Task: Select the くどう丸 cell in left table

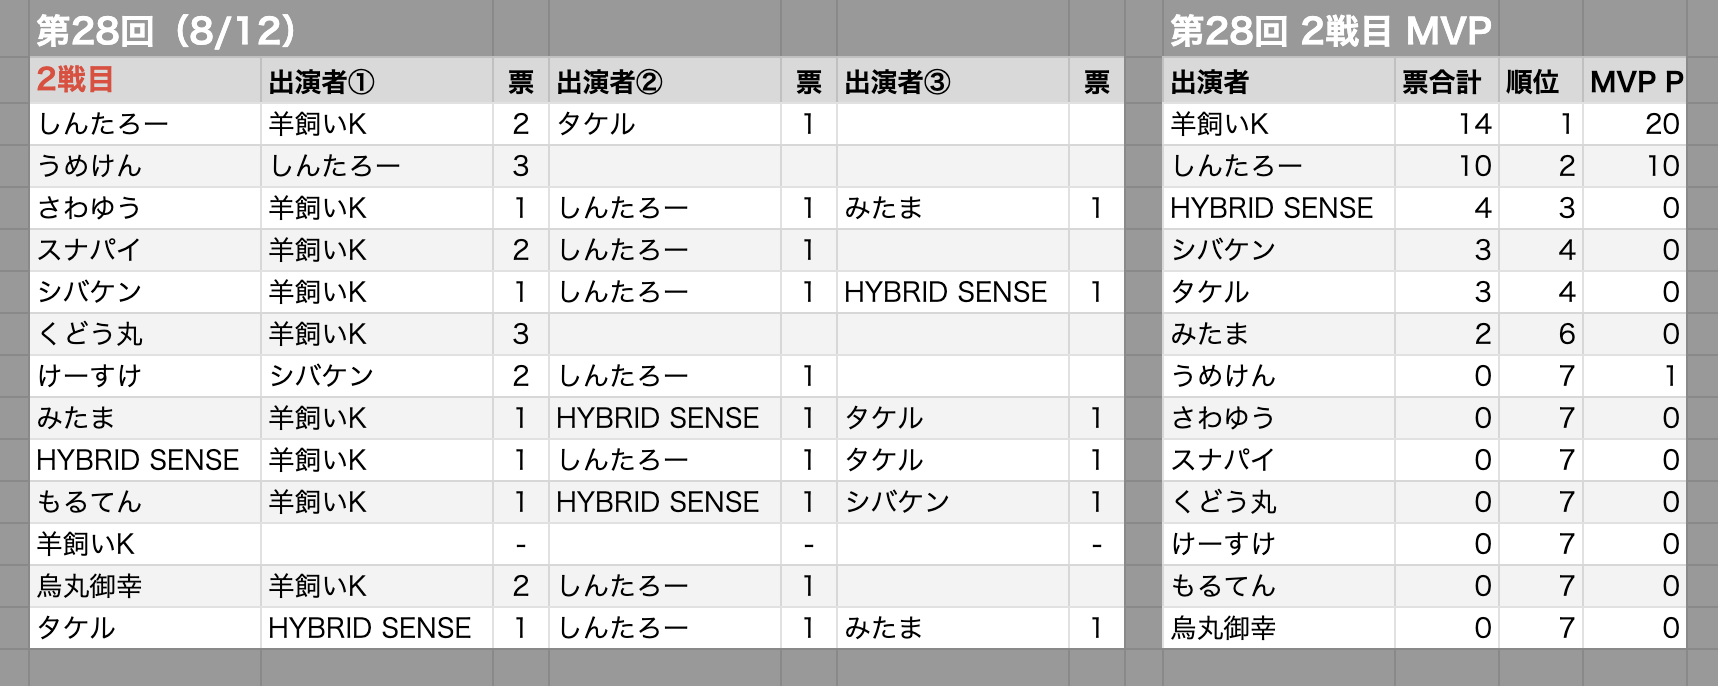Action: [x=145, y=334]
